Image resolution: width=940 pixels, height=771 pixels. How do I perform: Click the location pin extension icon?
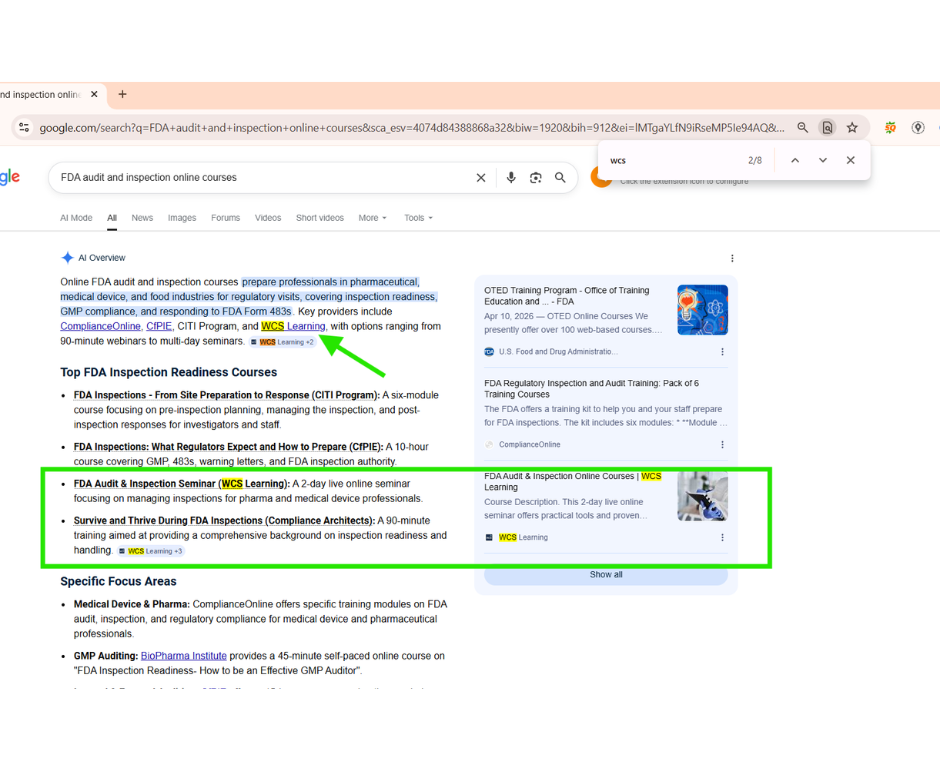tap(917, 127)
